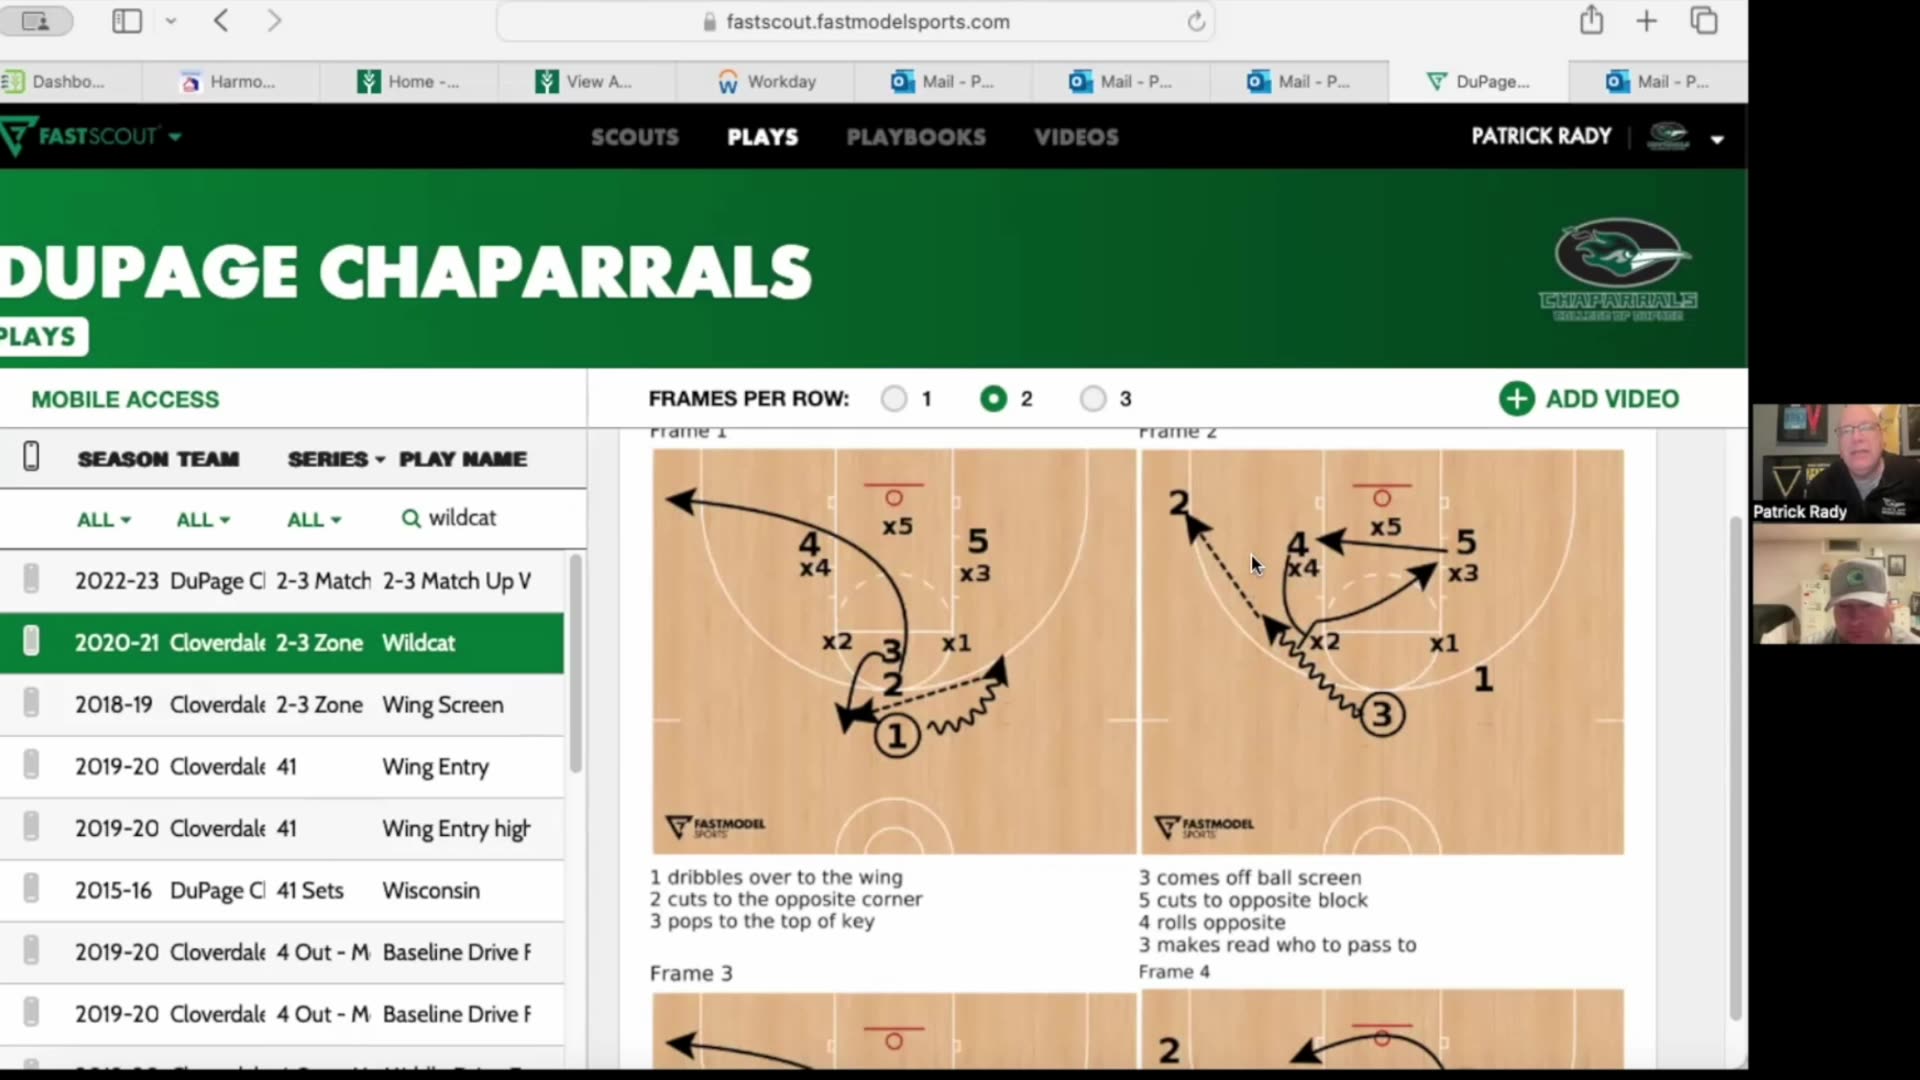Open the Series column dropdown arrow

[x=380, y=460]
